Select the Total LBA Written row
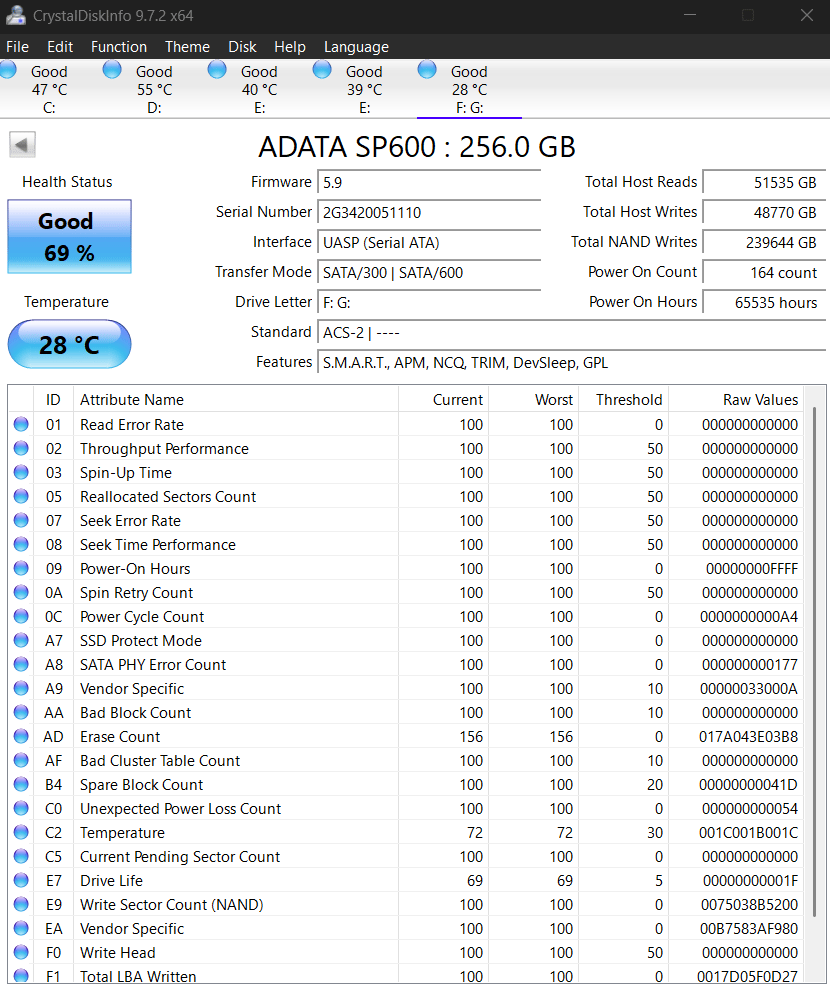The image size is (830, 991). (x=406, y=974)
